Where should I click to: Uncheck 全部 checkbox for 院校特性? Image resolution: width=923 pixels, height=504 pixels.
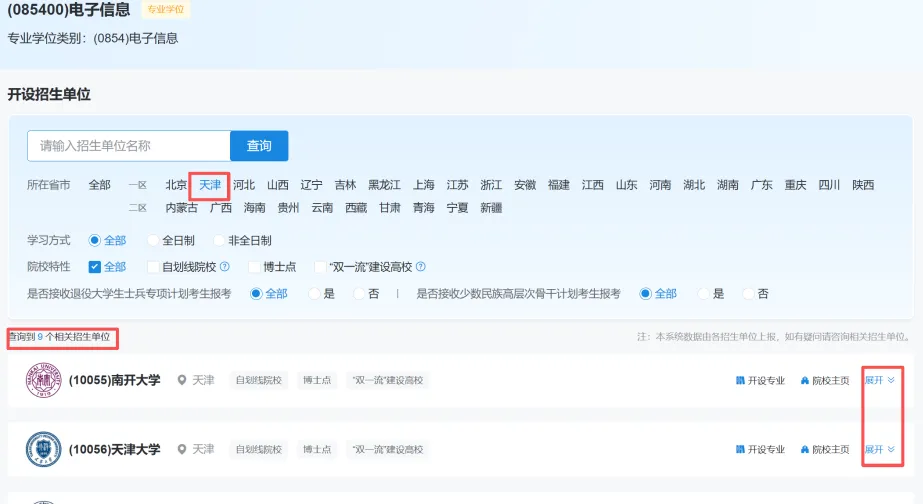94,267
